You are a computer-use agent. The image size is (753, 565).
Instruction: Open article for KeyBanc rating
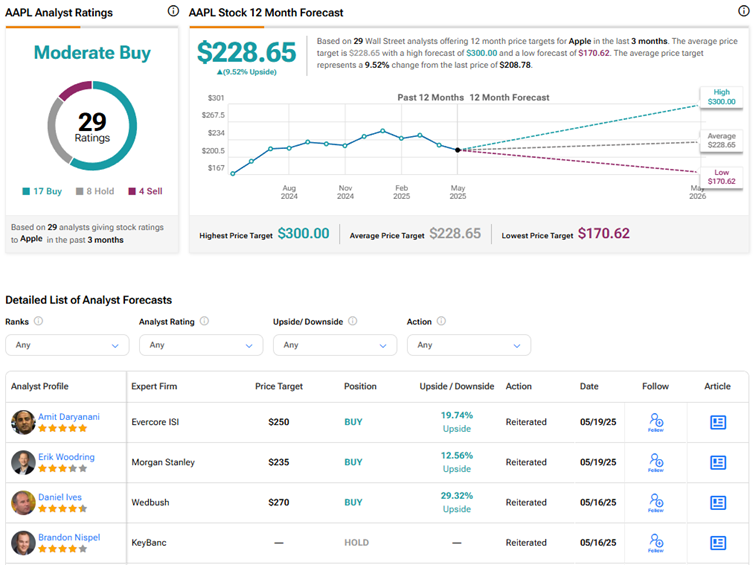718,543
